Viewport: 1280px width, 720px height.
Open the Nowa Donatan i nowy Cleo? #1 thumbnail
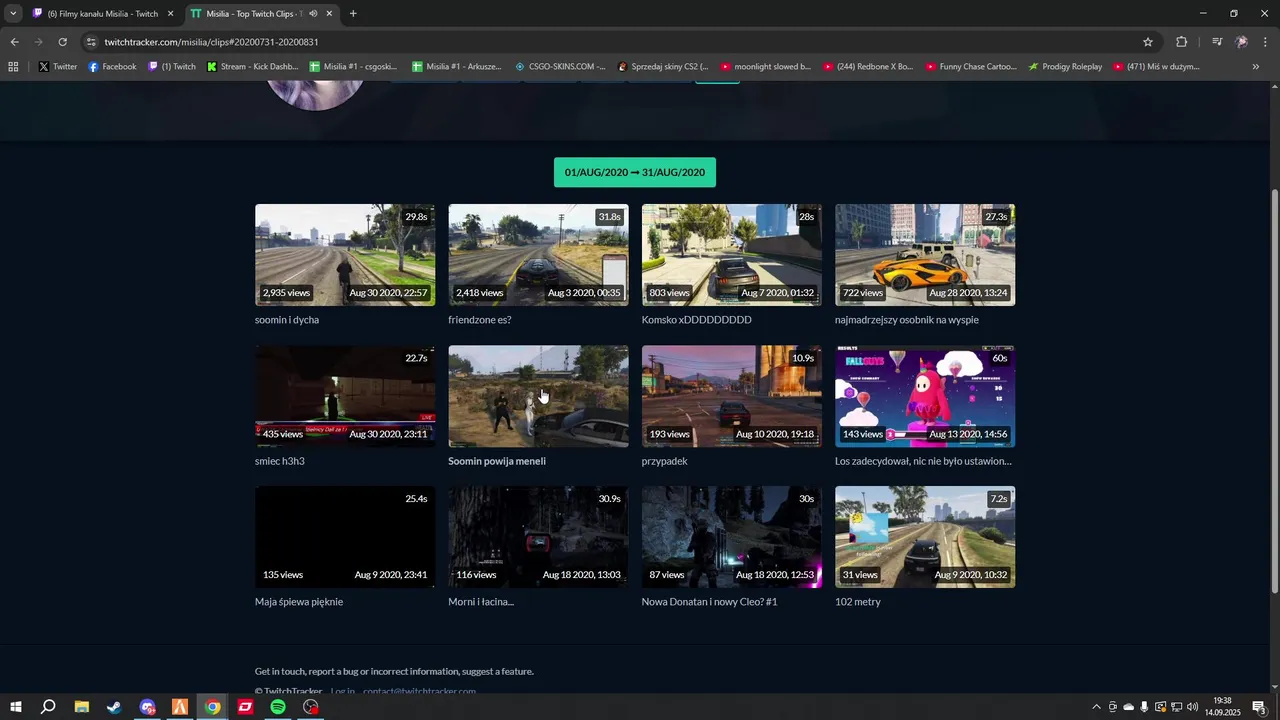click(x=732, y=537)
